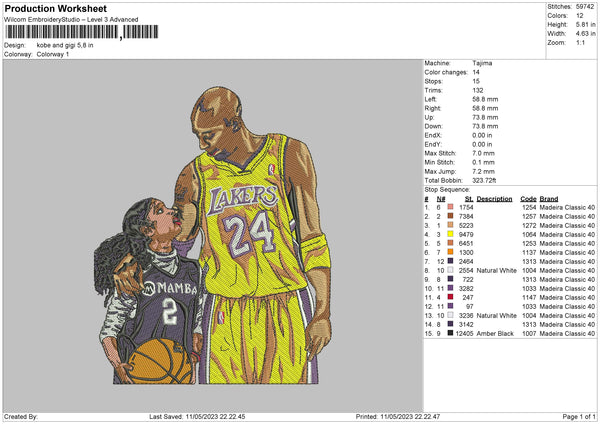Click the 'Page 1 of 1' footer text

point(579,416)
